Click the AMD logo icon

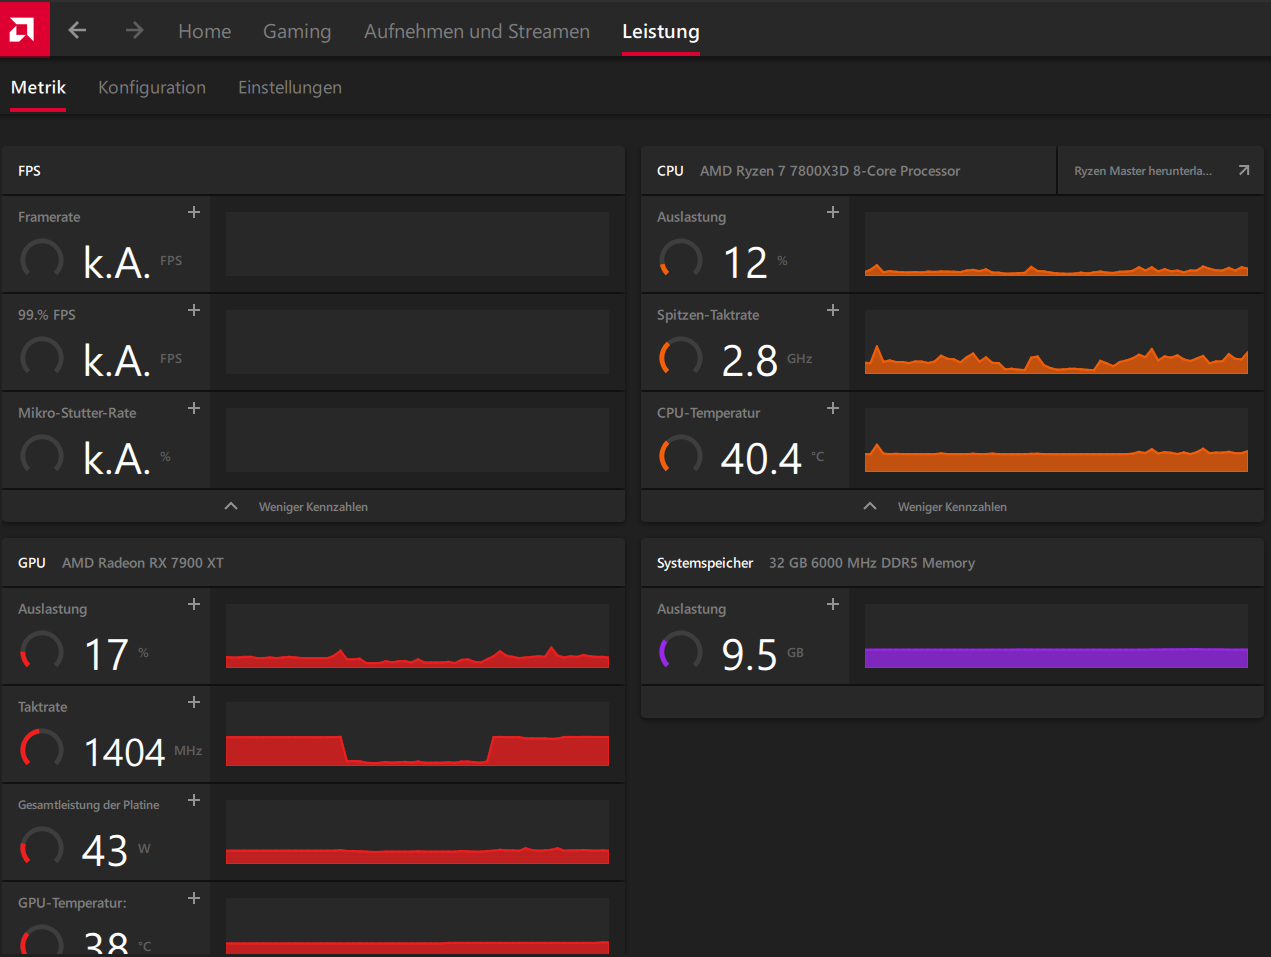pos(24,29)
